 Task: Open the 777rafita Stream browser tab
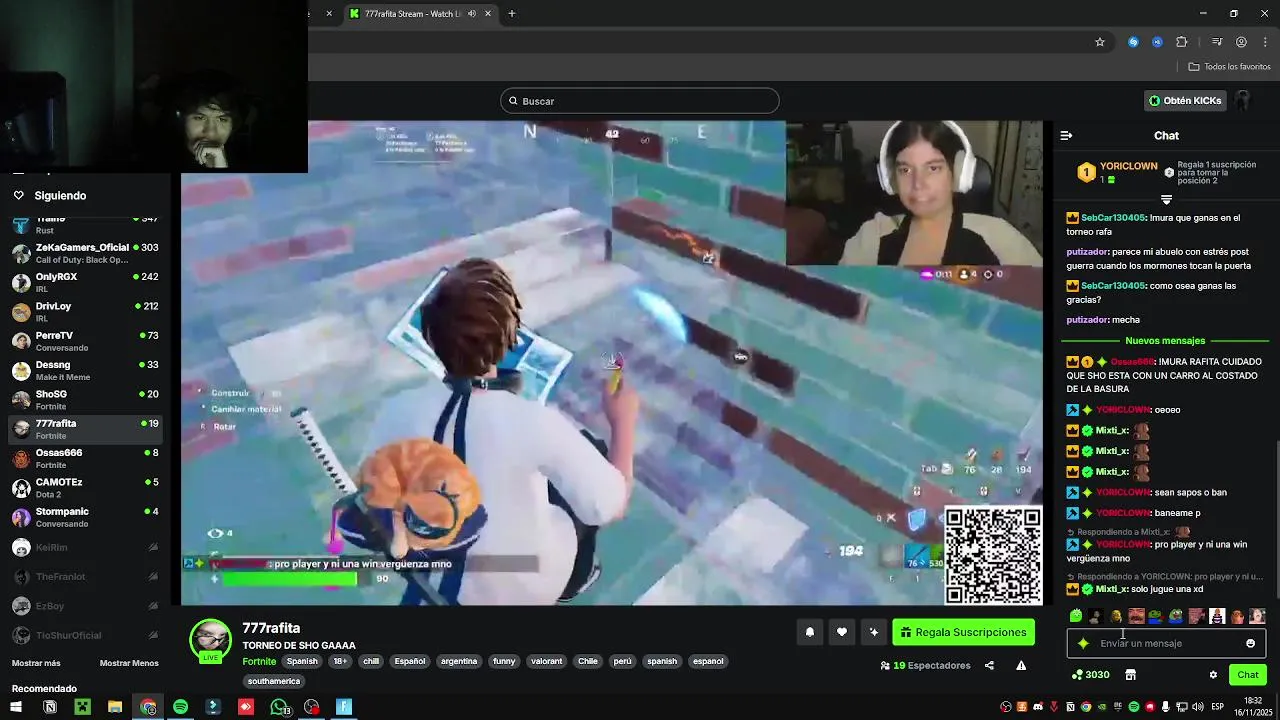(x=420, y=14)
